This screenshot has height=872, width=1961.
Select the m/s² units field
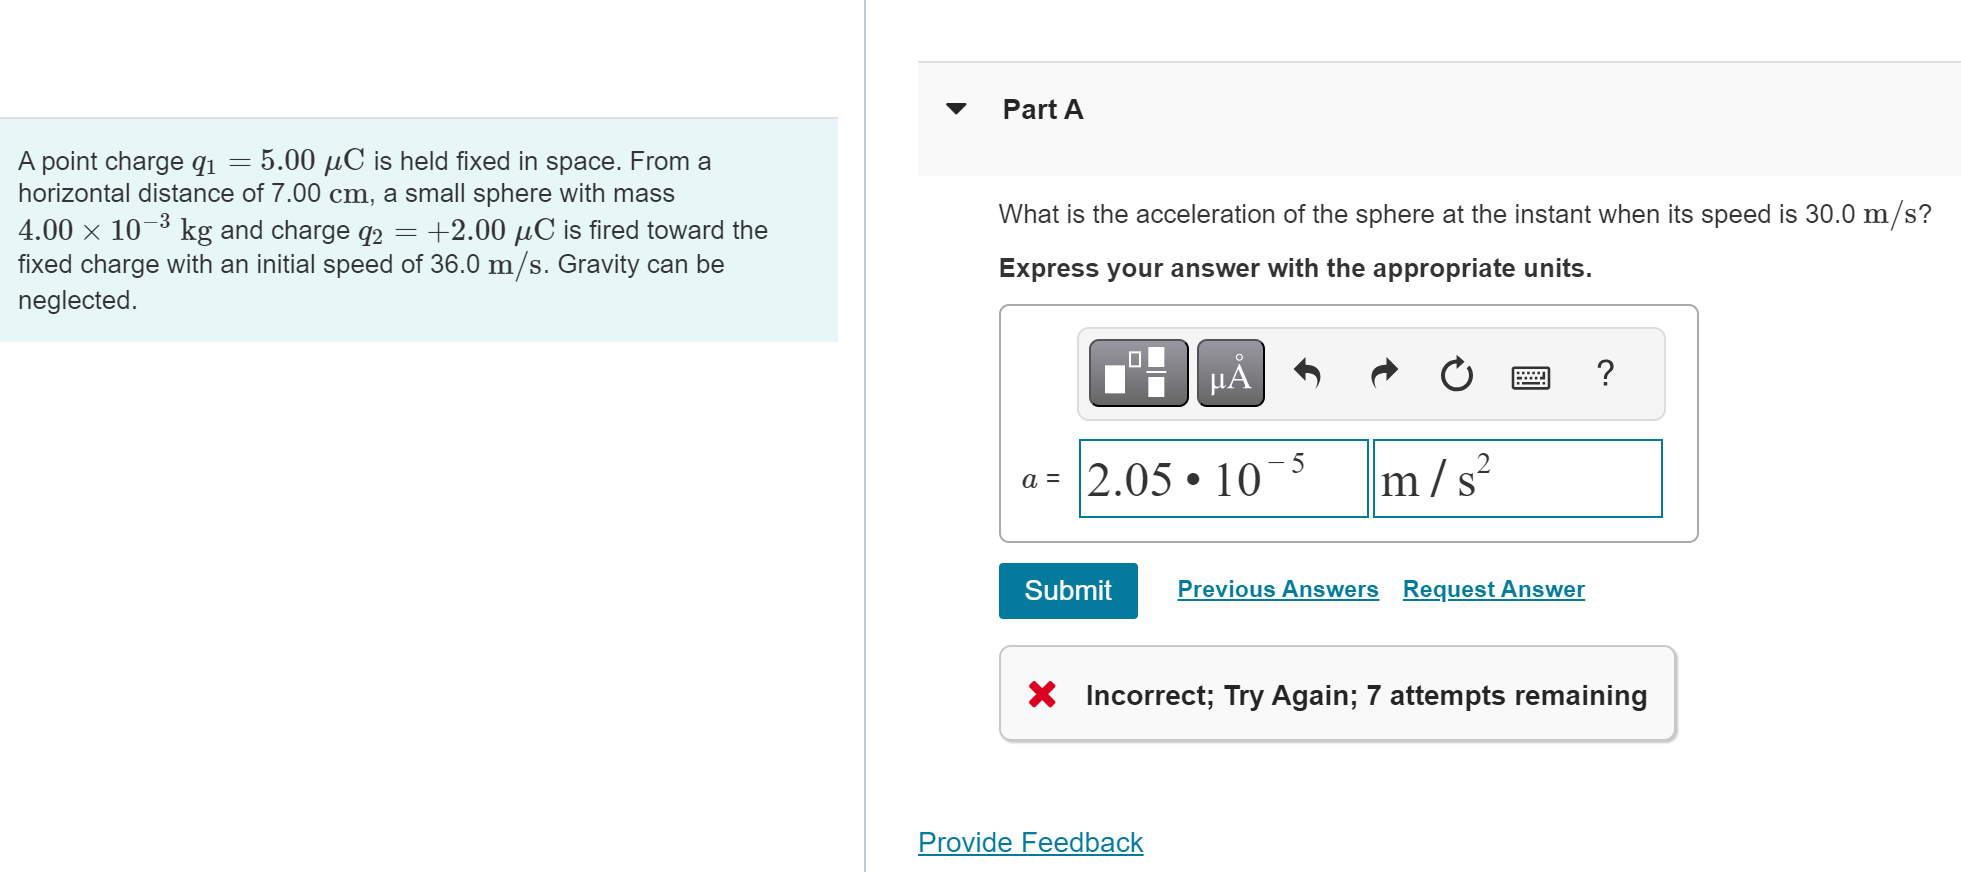(1517, 479)
